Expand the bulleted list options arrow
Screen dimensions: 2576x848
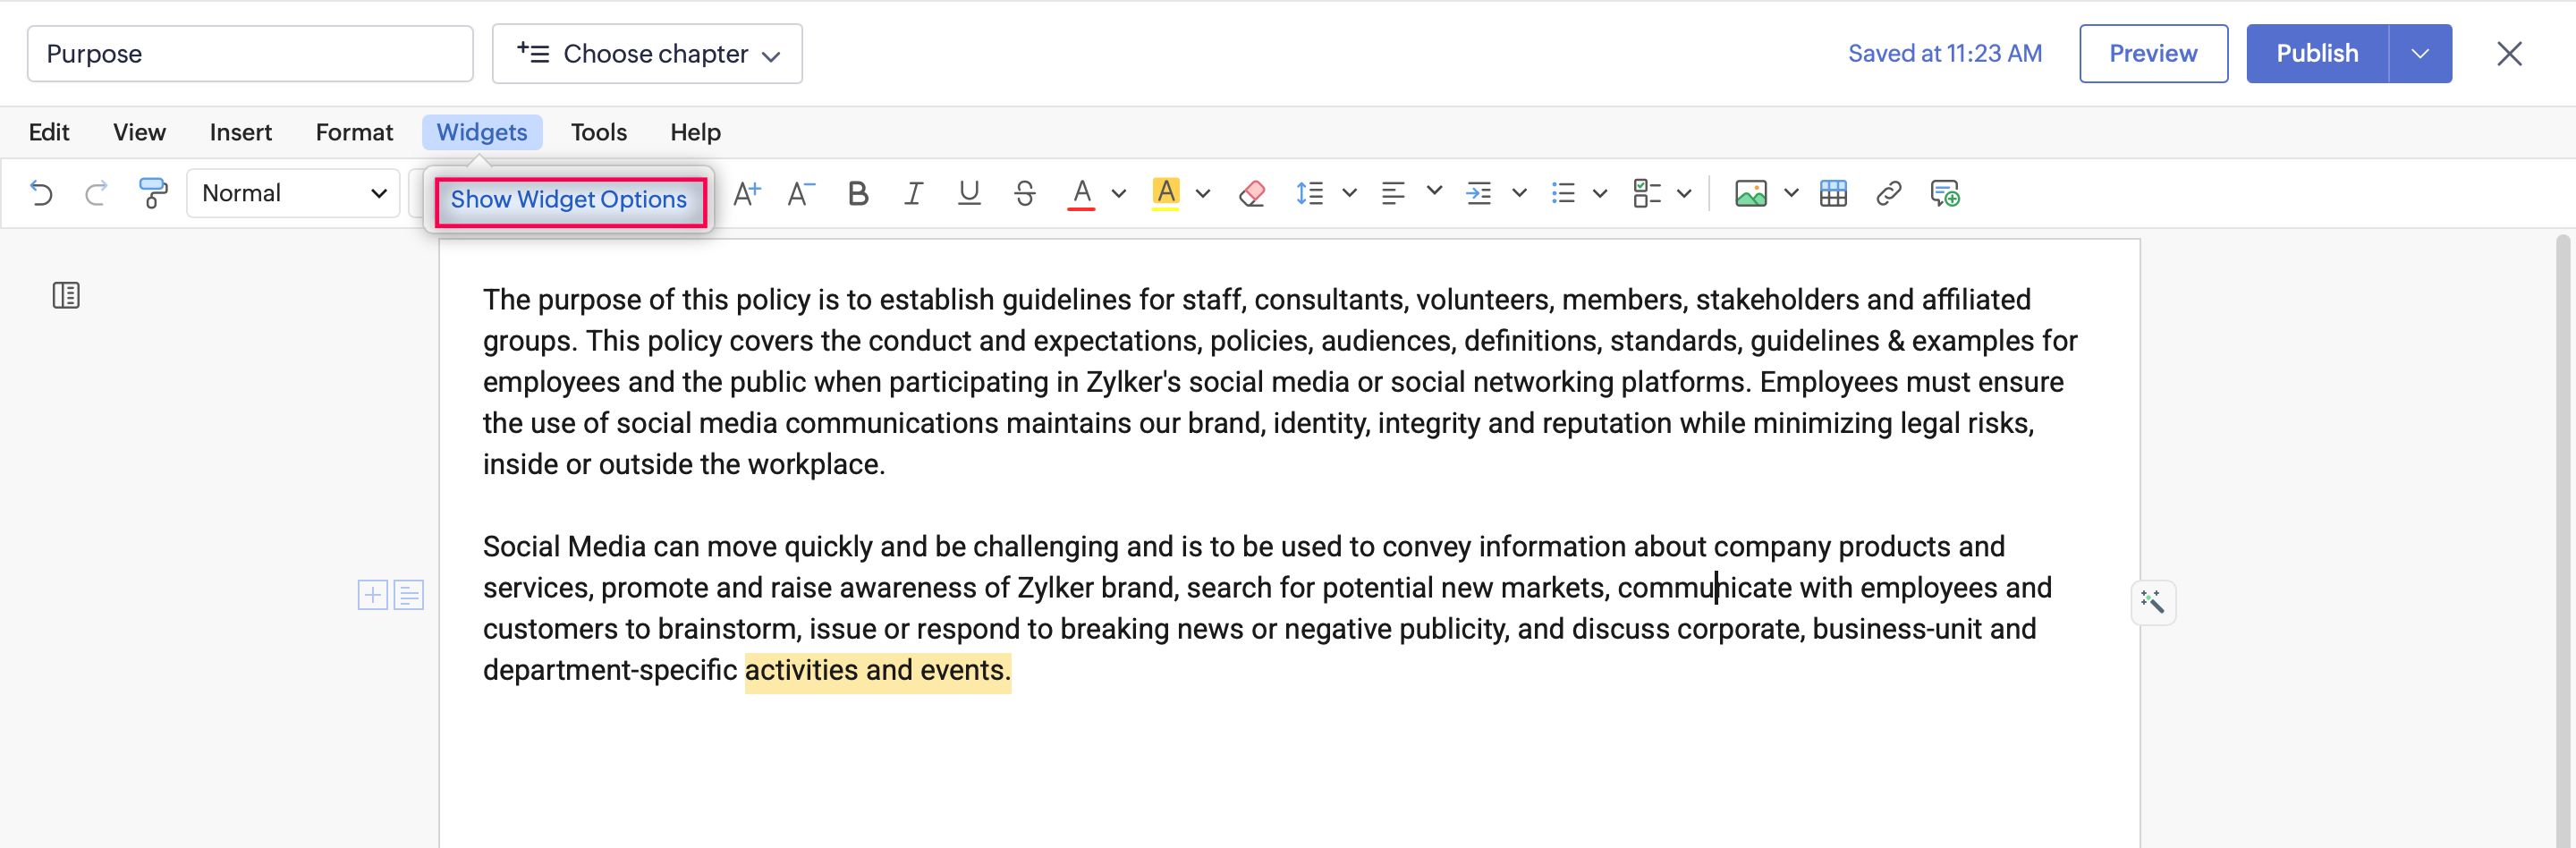(x=1600, y=193)
